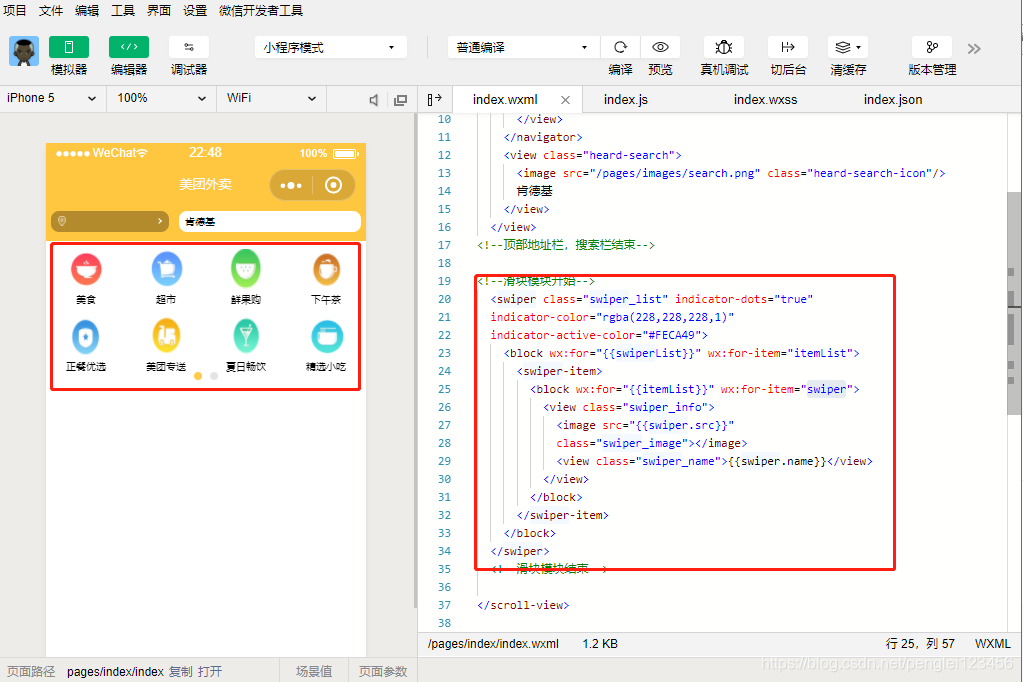Click the WXML language mode indicator
This screenshot has height=682, width=1023.
[992, 644]
